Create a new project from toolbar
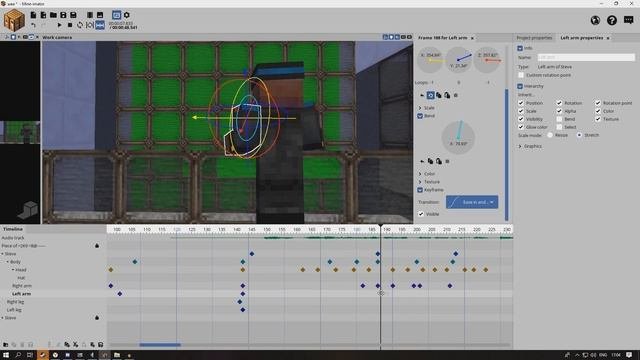Image resolution: width=640 pixels, height=360 pixels. (33, 15)
